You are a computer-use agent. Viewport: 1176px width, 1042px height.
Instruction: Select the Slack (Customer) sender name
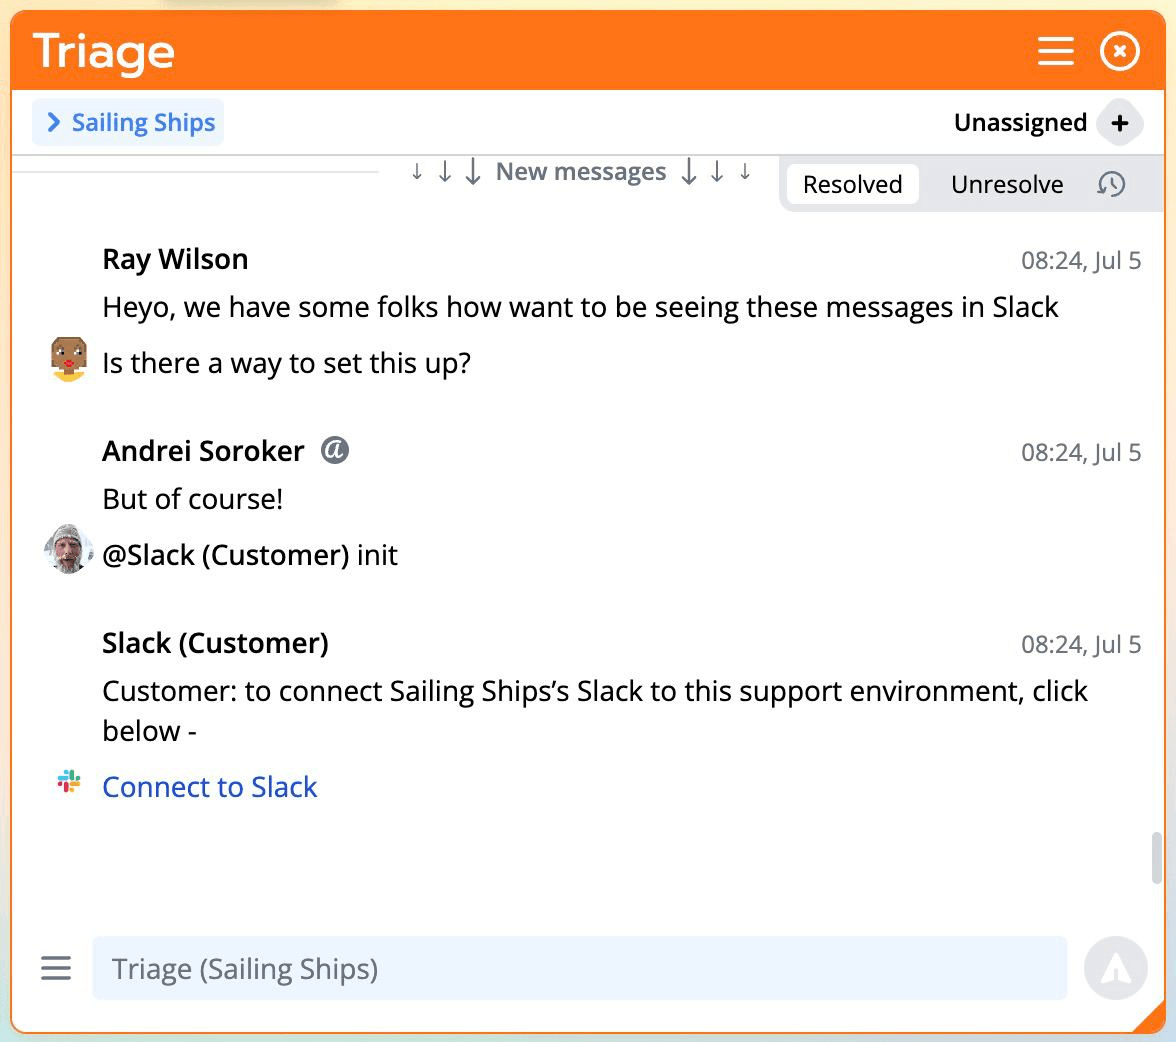[216, 643]
